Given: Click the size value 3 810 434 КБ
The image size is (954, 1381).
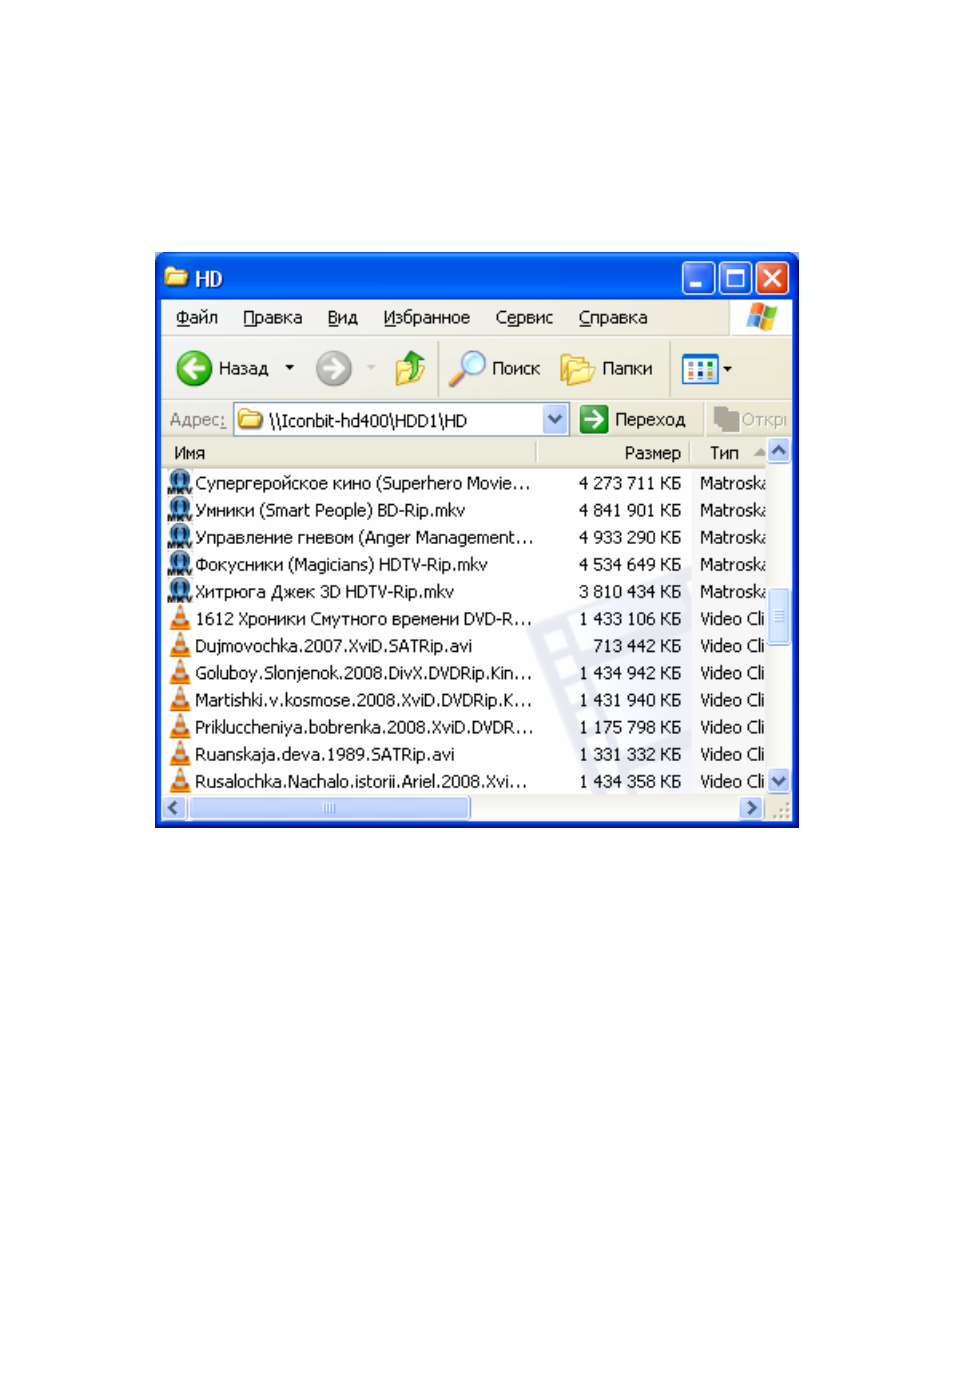Looking at the screenshot, I should pyautogui.click(x=630, y=591).
